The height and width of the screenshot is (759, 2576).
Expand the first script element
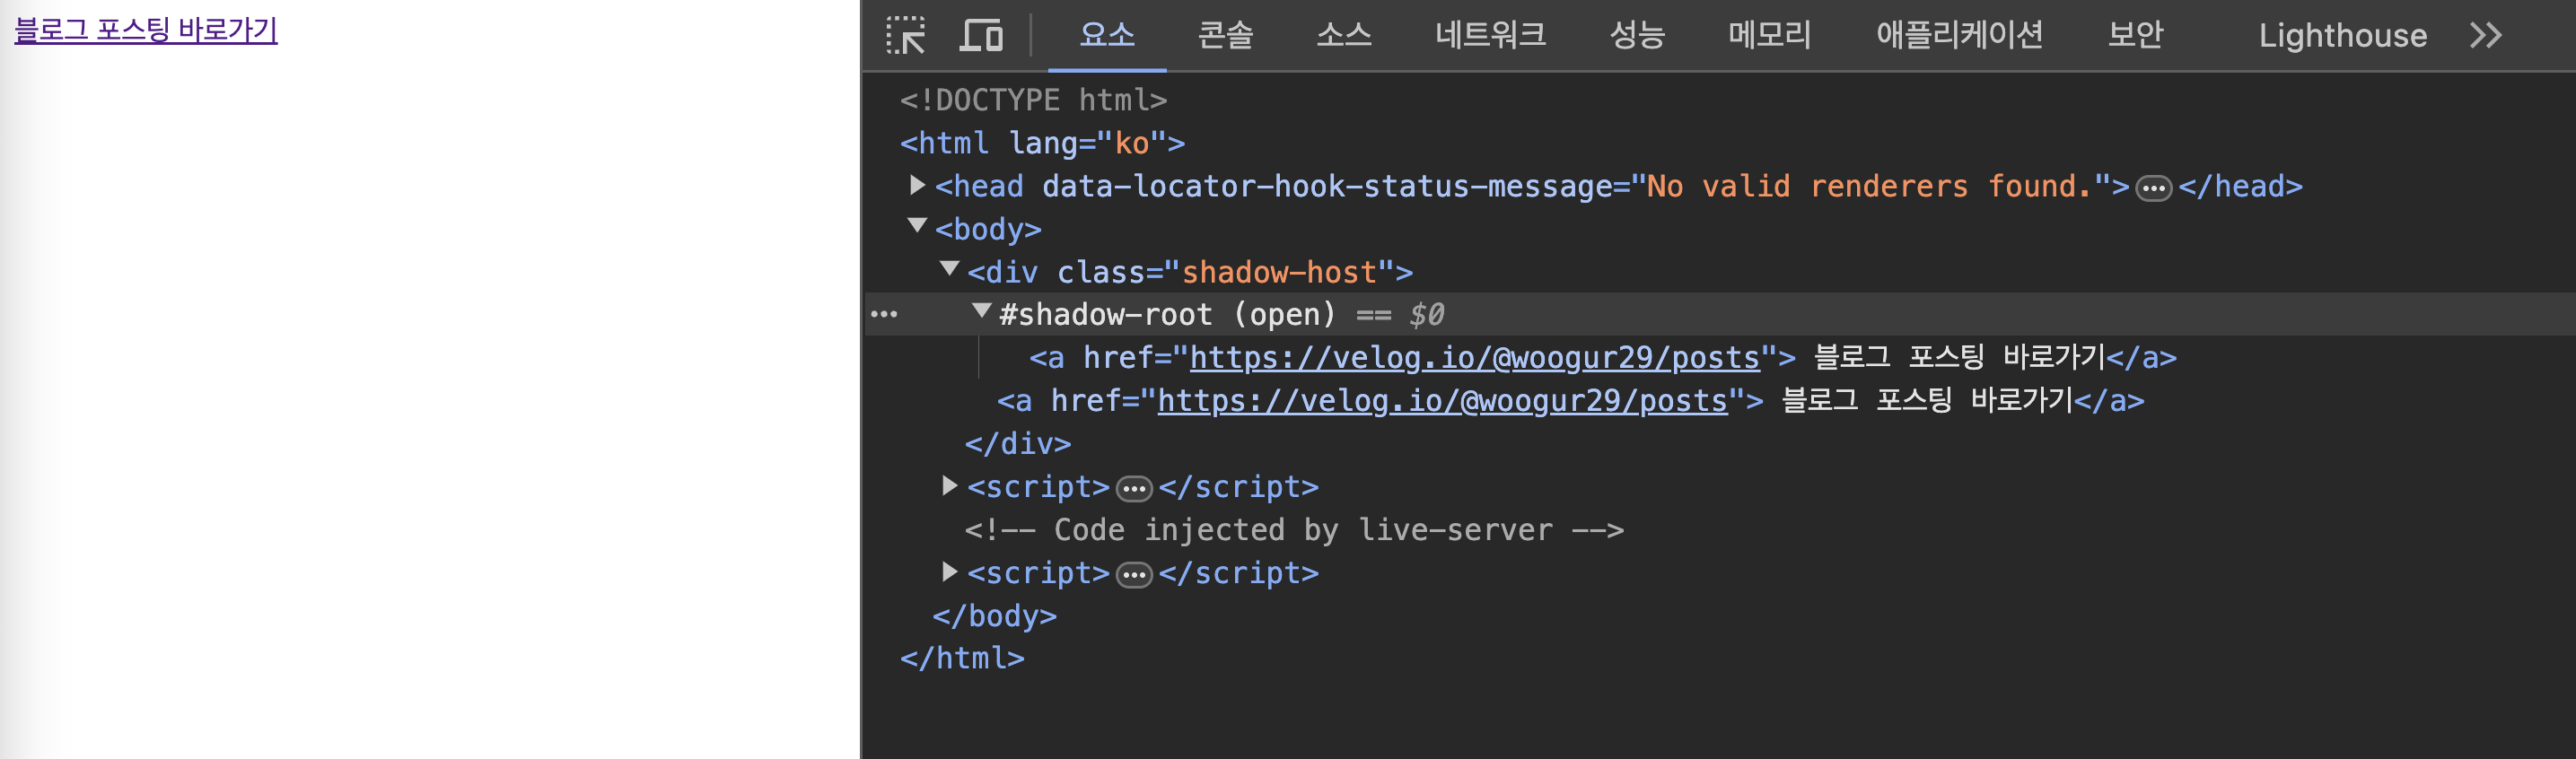949,486
